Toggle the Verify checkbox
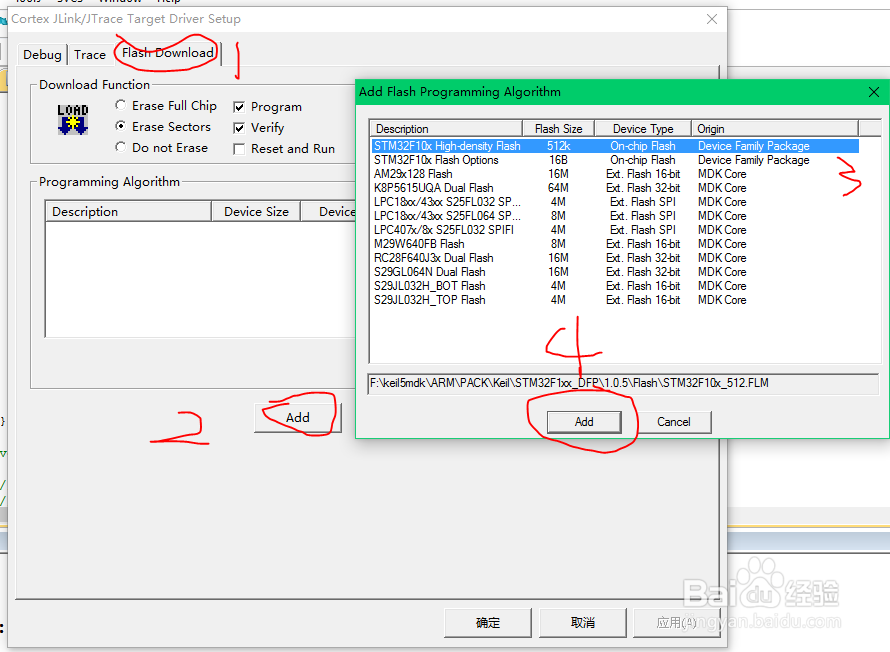Viewport: 890px width, 652px height. 239,128
